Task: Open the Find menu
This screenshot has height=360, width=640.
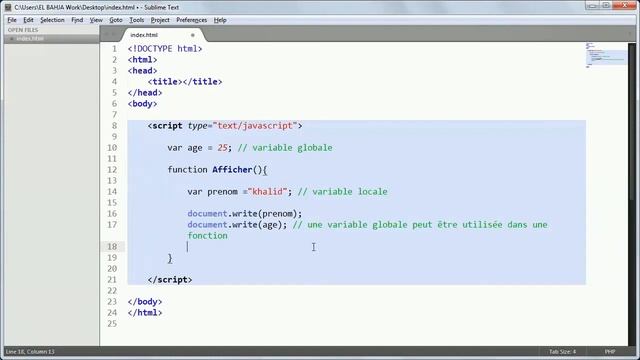Action: 77,20
